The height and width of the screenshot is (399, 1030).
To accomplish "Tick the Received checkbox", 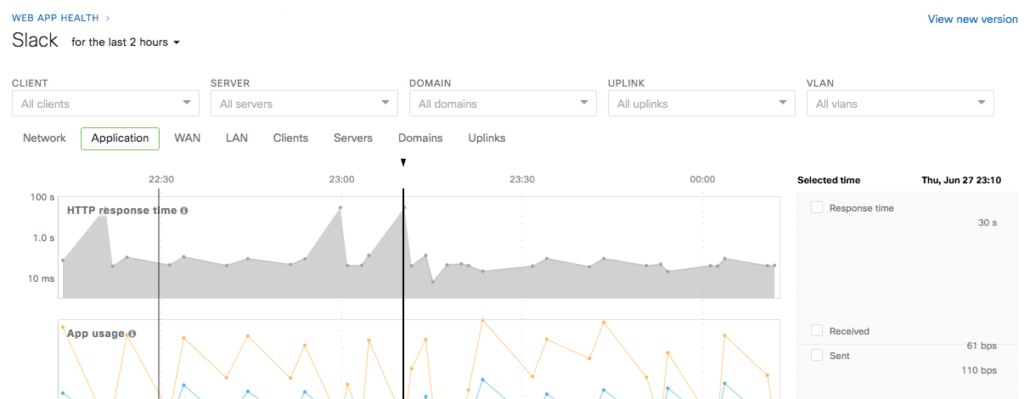I will (817, 330).
